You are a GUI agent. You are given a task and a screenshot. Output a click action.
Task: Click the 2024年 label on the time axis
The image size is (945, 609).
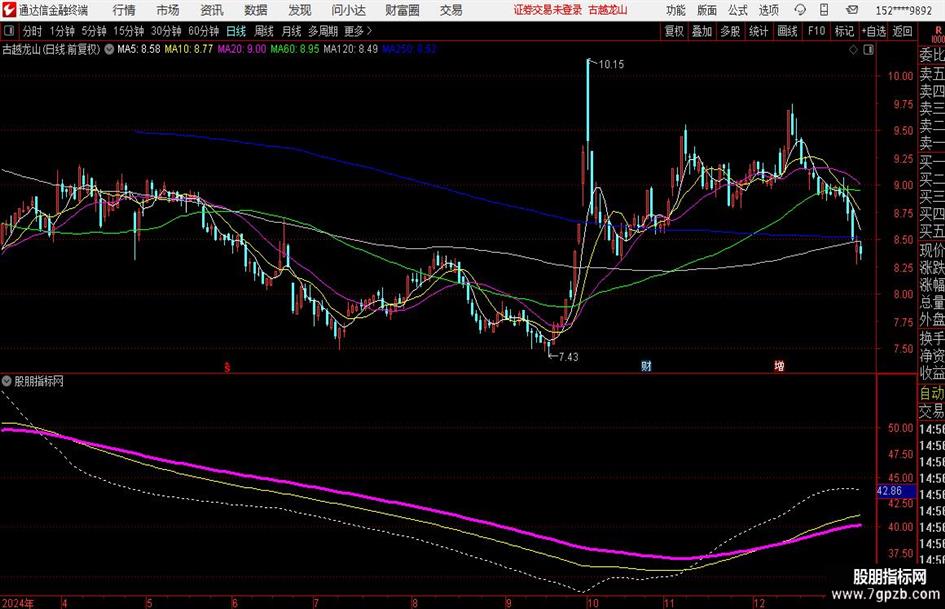pos(18,603)
